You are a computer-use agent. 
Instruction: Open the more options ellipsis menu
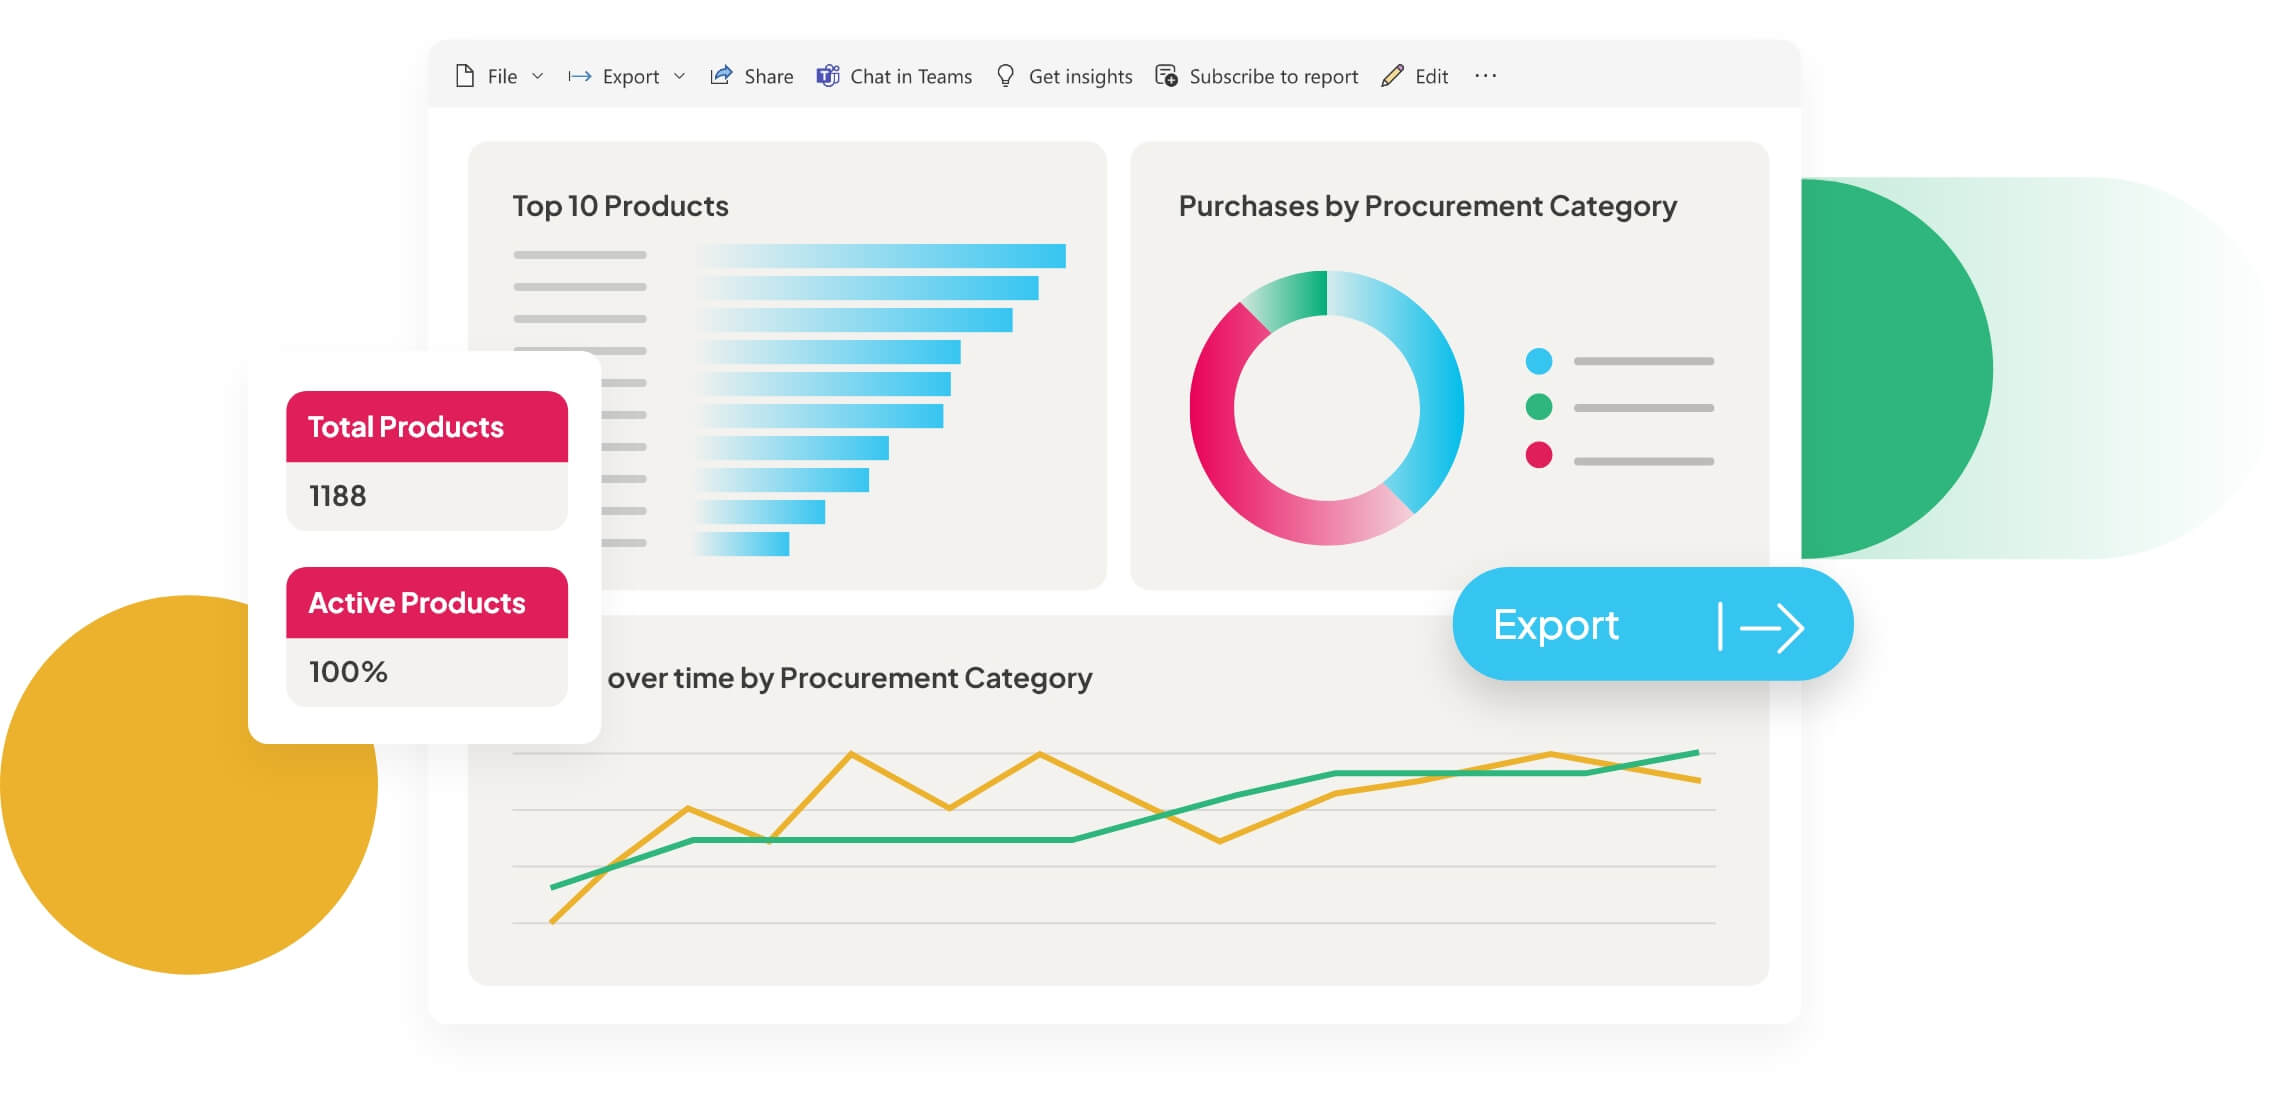[x=1485, y=76]
